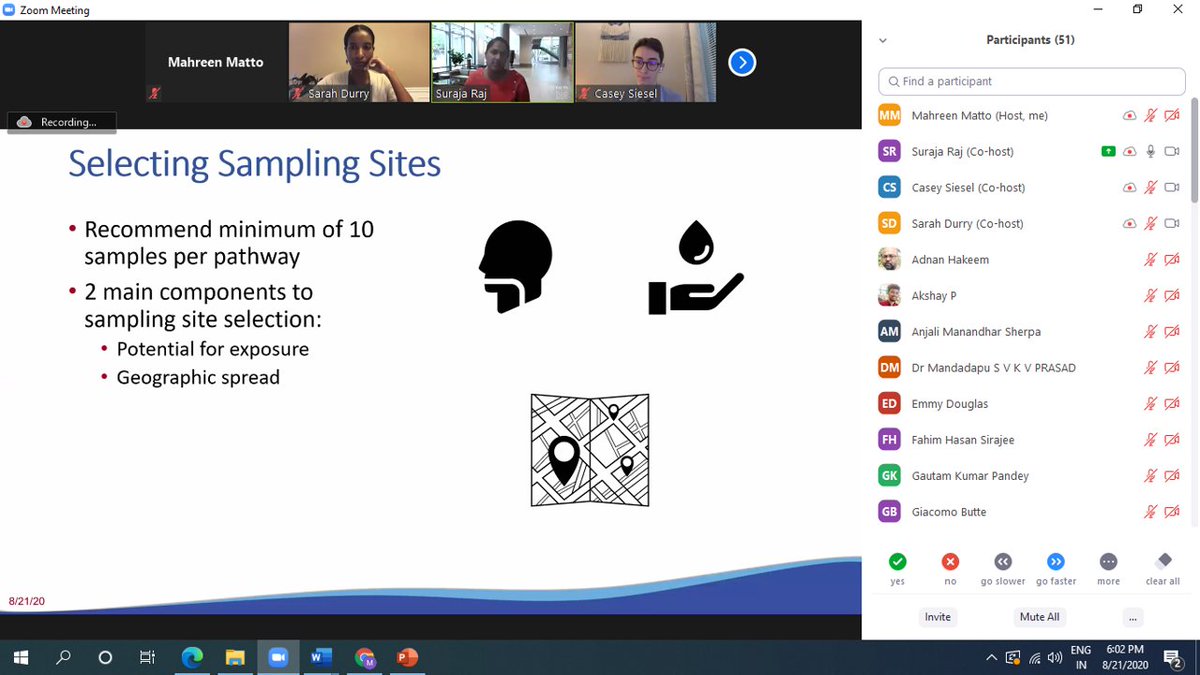
Task: Mute Suraja Raj's active microphone
Action: point(1151,151)
